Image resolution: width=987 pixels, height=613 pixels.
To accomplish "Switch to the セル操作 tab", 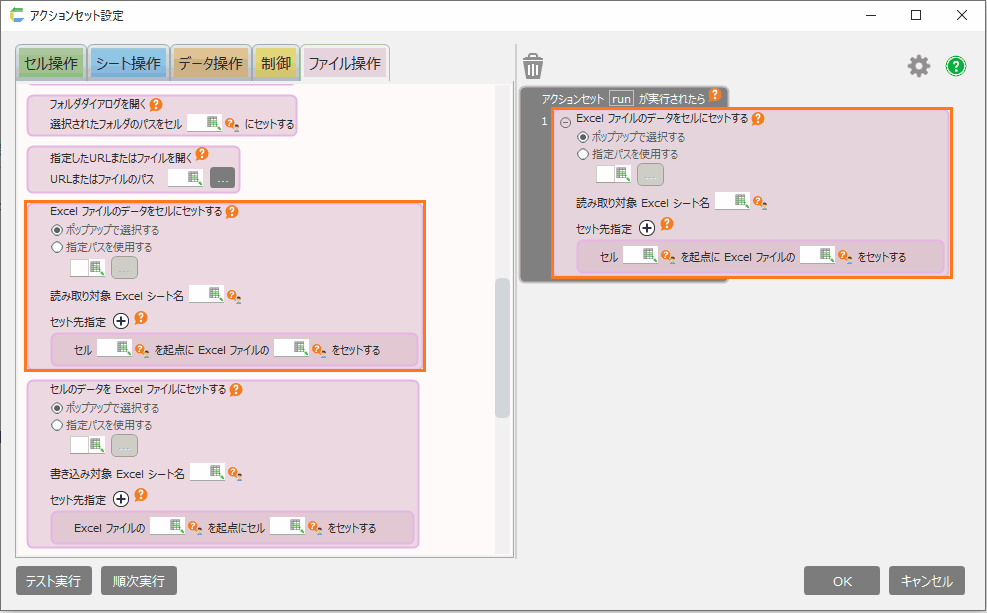I will tap(50, 64).
